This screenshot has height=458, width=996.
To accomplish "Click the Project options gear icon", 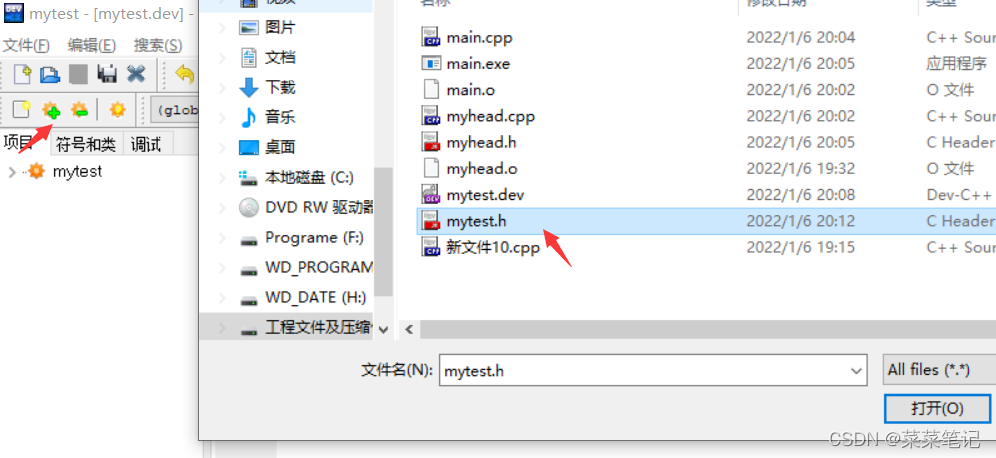I will [117, 110].
